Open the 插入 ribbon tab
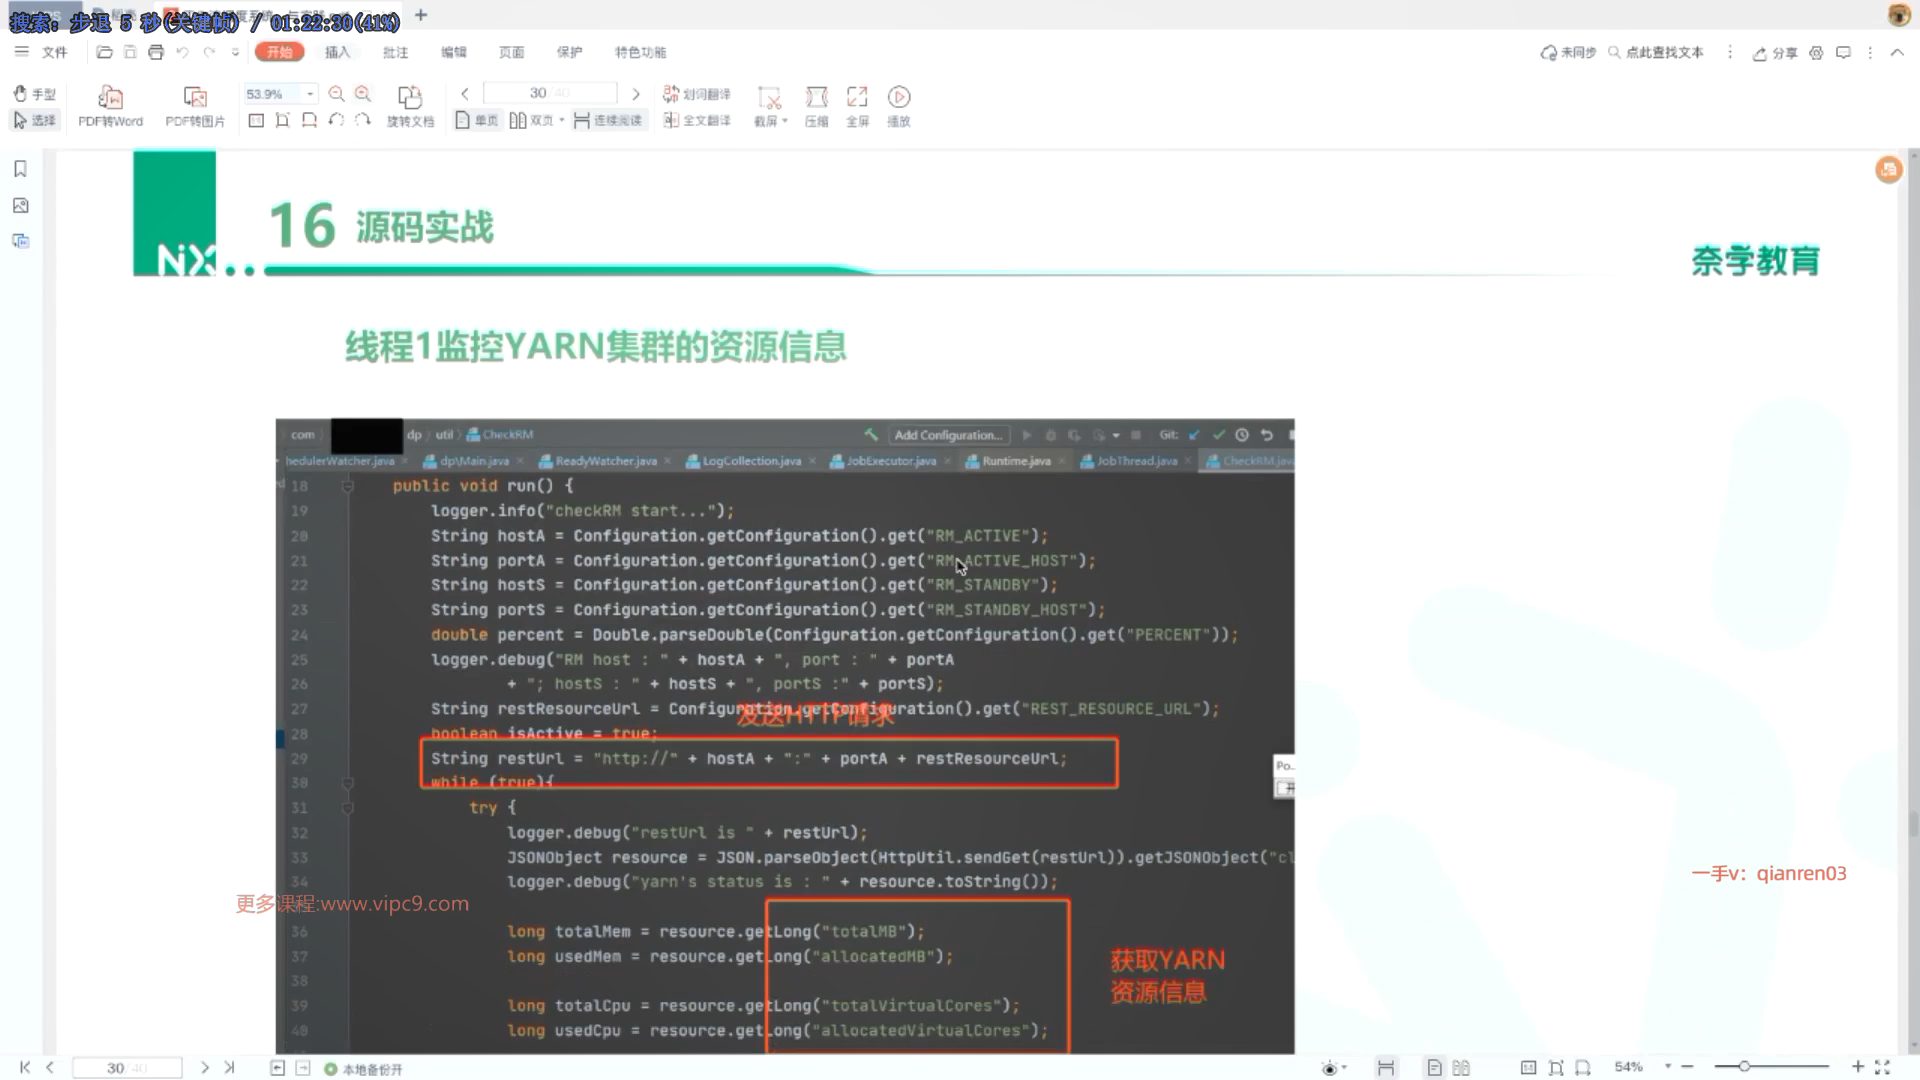1920x1080 pixels. click(337, 52)
